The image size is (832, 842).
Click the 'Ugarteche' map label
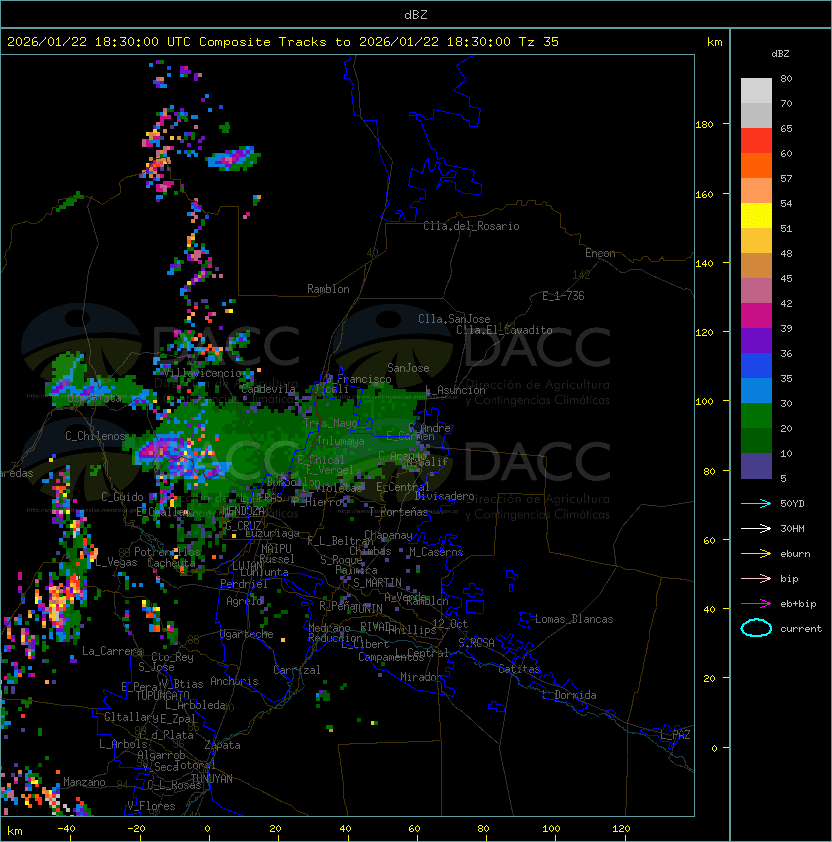tap(247, 634)
